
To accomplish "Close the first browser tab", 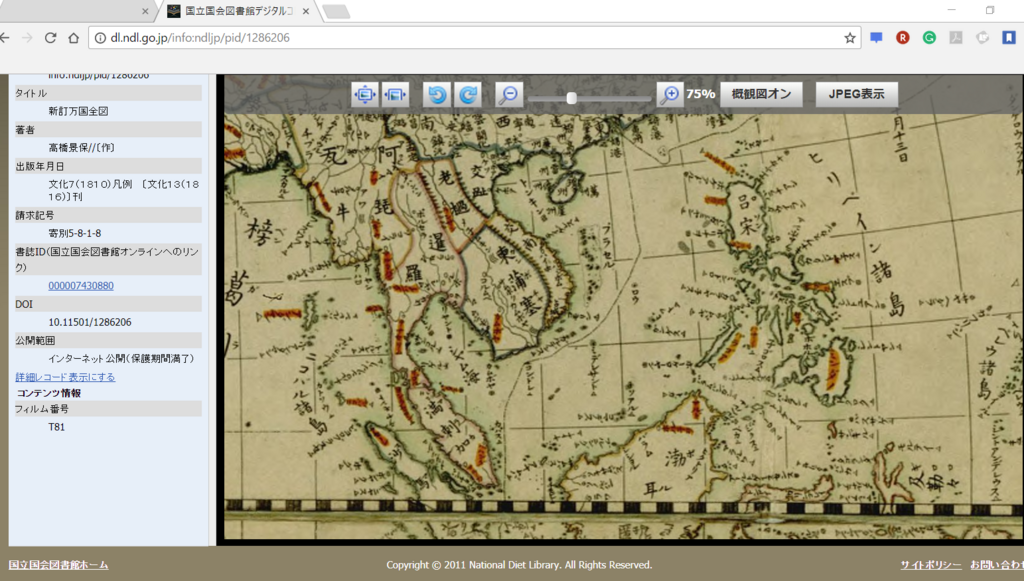I will pos(145,11).
